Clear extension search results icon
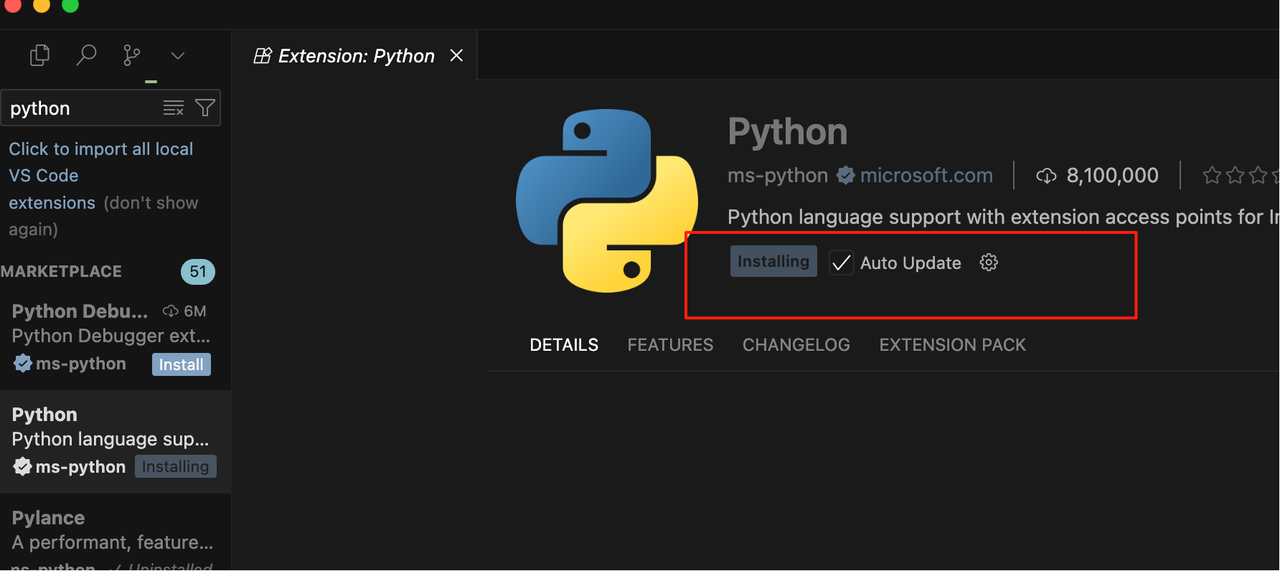This screenshot has width=1280, height=571. pos(173,108)
